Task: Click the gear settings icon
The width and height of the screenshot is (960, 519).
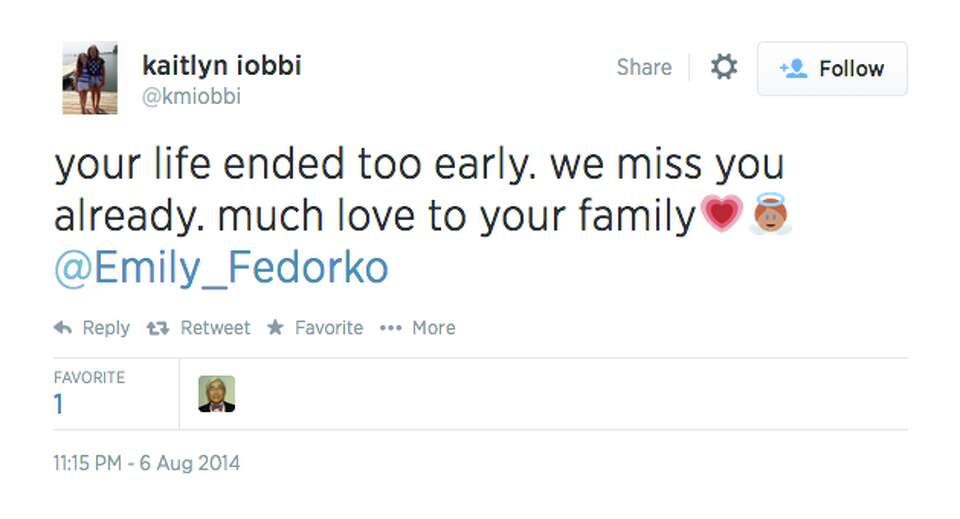Action: click(x=723, y=68)
